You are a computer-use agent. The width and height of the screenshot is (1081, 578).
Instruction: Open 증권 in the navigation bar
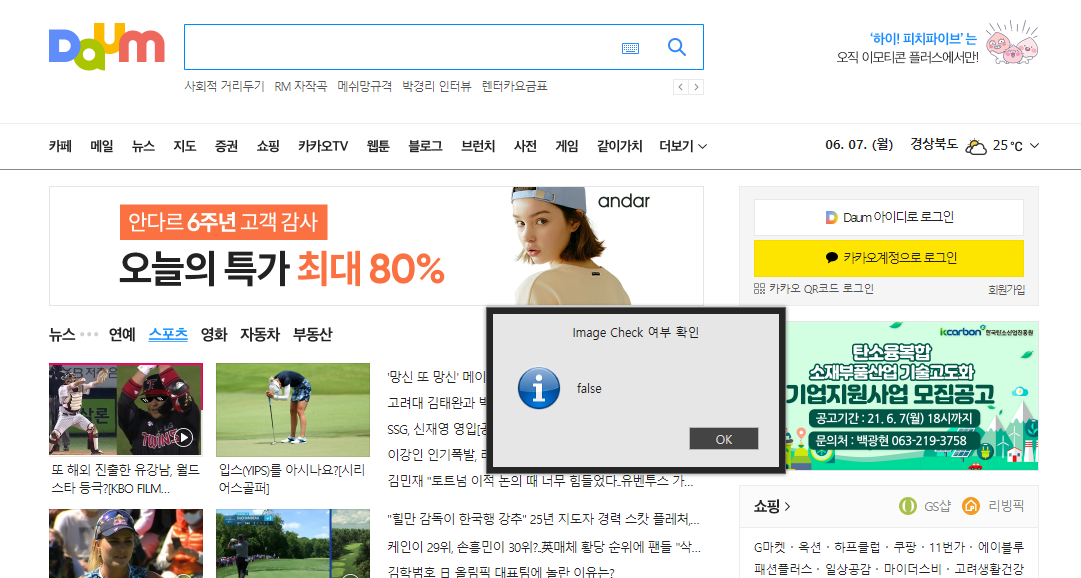pos(226,146)
